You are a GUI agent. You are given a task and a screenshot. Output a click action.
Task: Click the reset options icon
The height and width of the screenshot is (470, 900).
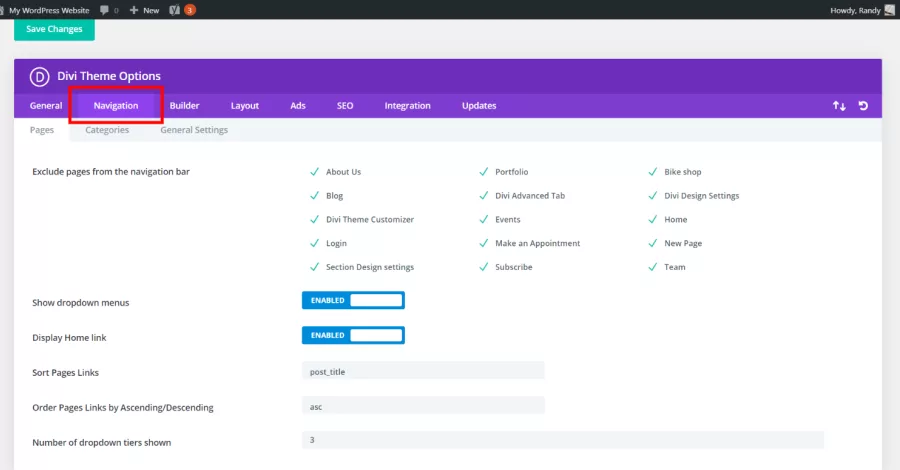[x=863, y=106]
